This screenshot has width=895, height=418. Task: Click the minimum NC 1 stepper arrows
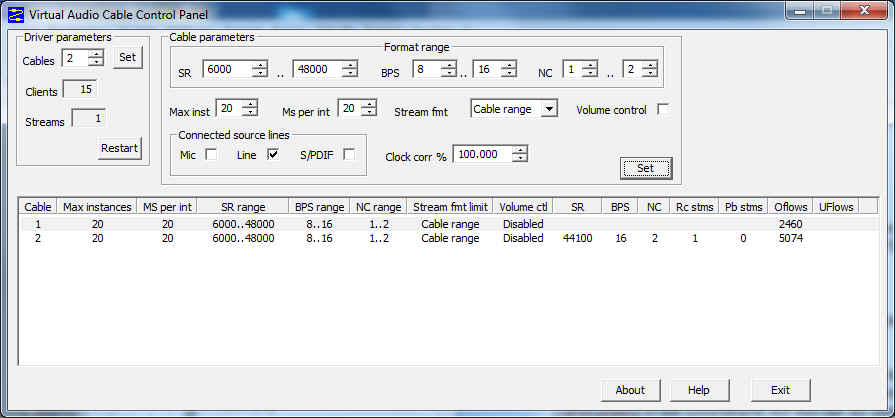(x=590, y=69)
